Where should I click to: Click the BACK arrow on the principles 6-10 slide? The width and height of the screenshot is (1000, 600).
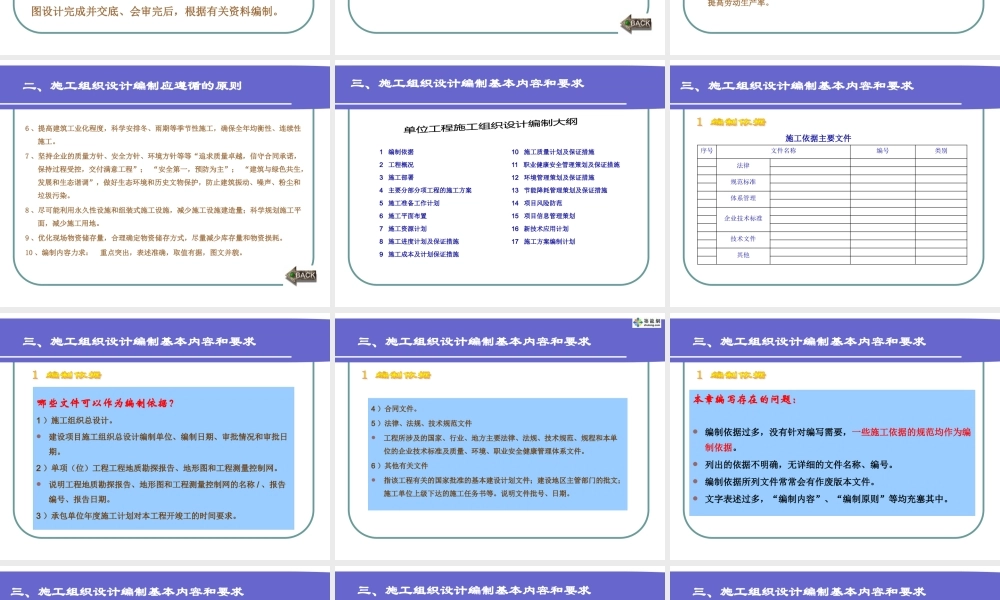(301, 275)
